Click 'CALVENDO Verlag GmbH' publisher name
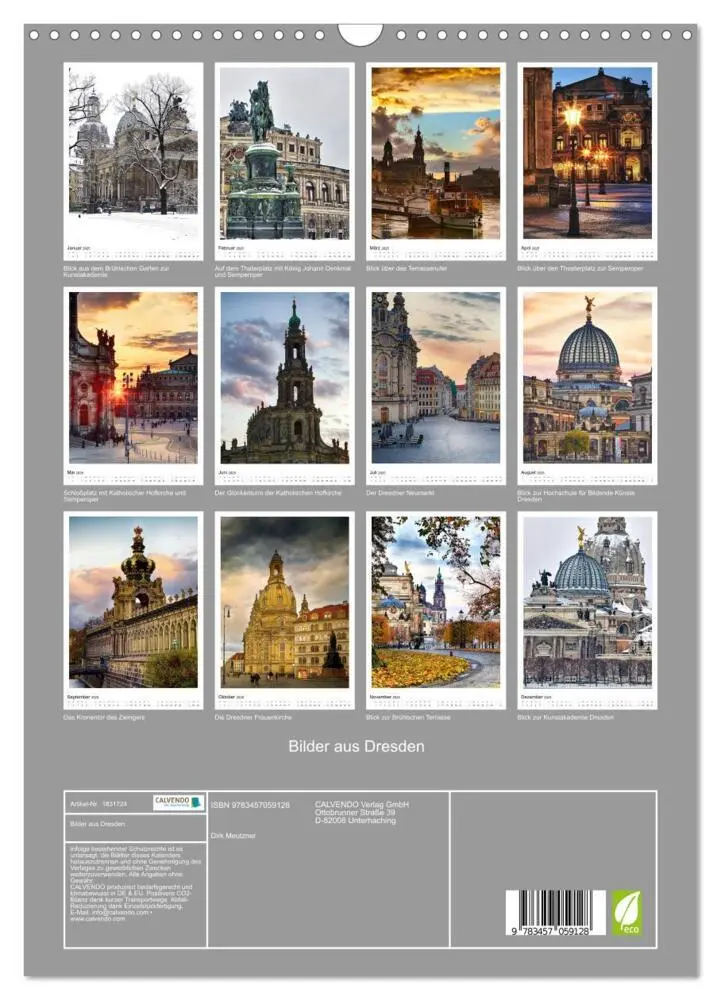The image size is (721, 1000). [x=362, y=804]
